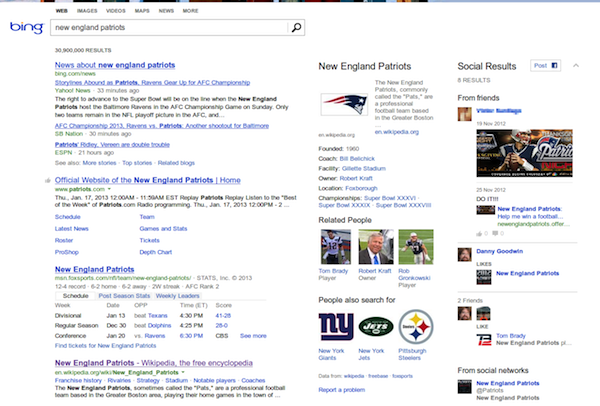600x406 pixels.
Task: Click the New York Giants logo
Action: point(336,326)
